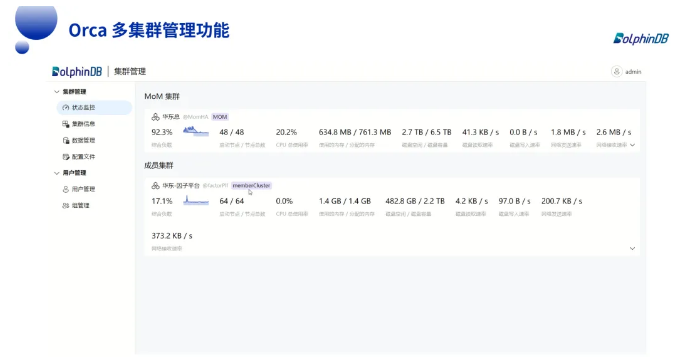Screen dimensions: 673x362
Task: Click the Orca 多集群管理功能 slide title
Action: pyautogui.click(x=149, y=30)
